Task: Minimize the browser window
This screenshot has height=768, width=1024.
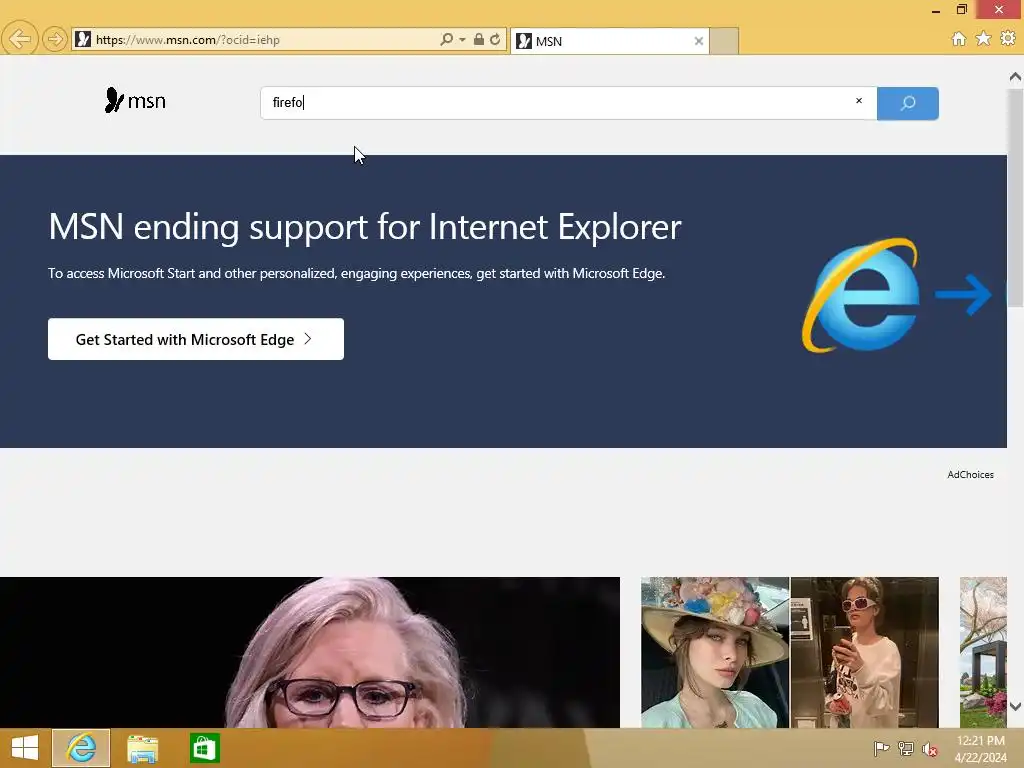Action: 936,10
